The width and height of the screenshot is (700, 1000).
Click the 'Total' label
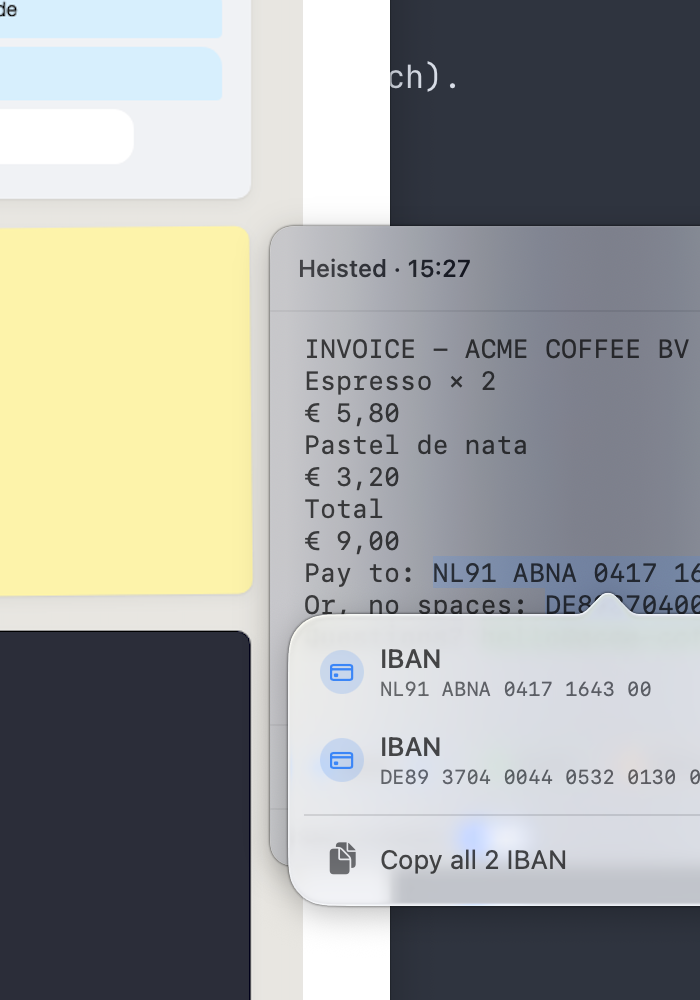[x=344, y=509]
